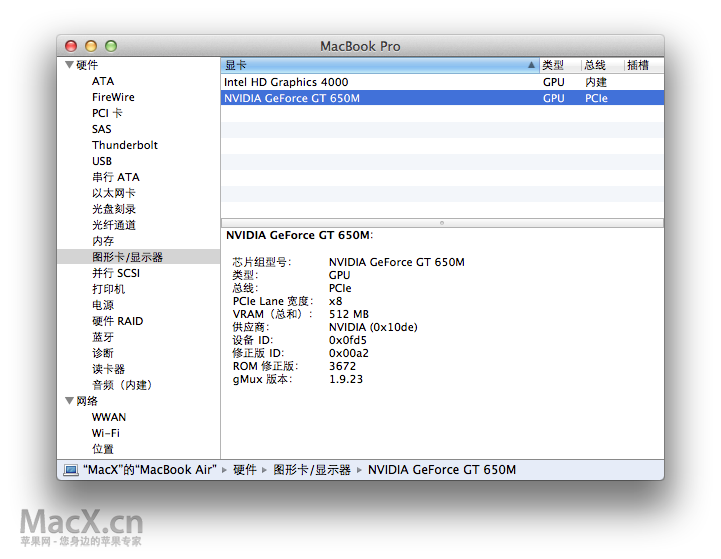Click the 内建 bus cell of Intel row

coord(596,82)
